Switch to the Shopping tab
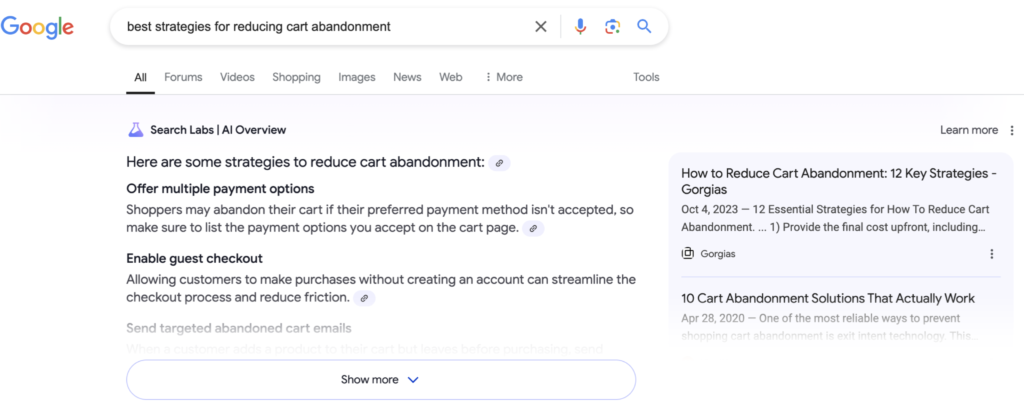Image resolution: width=1024 pixels, height=406 pixels. (x=296, y=77)
